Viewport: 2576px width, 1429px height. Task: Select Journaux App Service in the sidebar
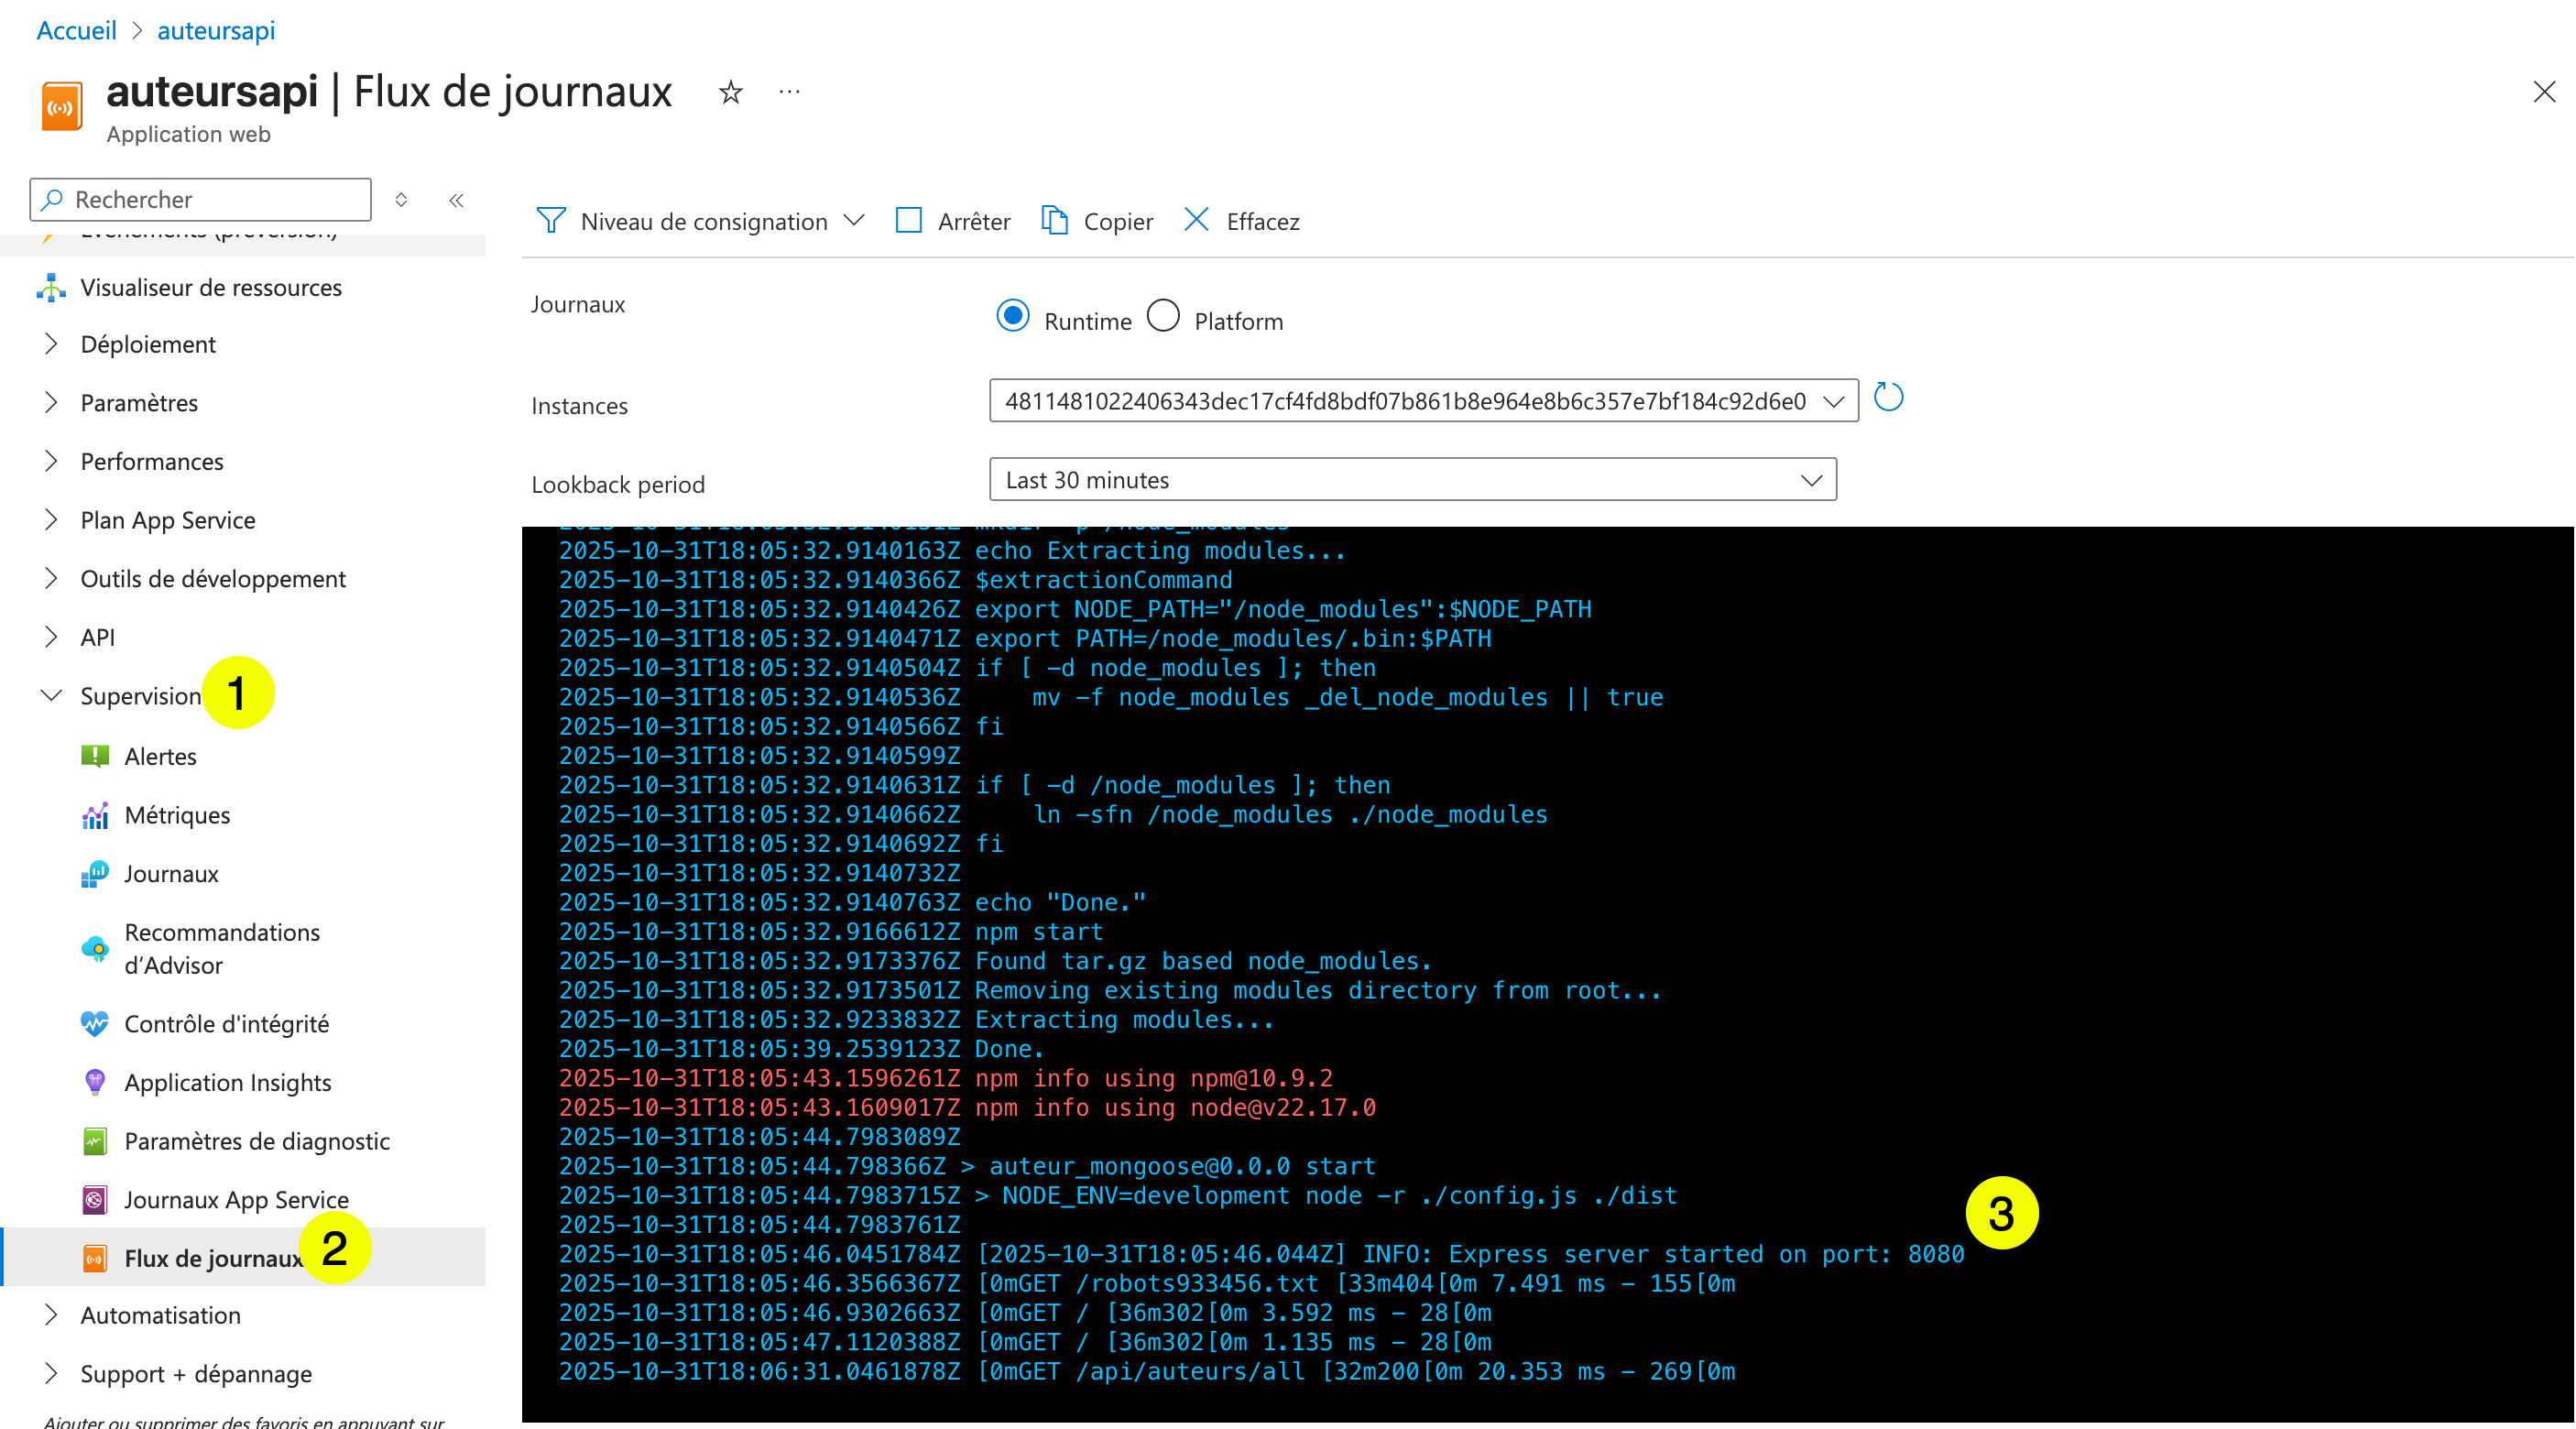pyautogui.click(x=236, y=1199)
